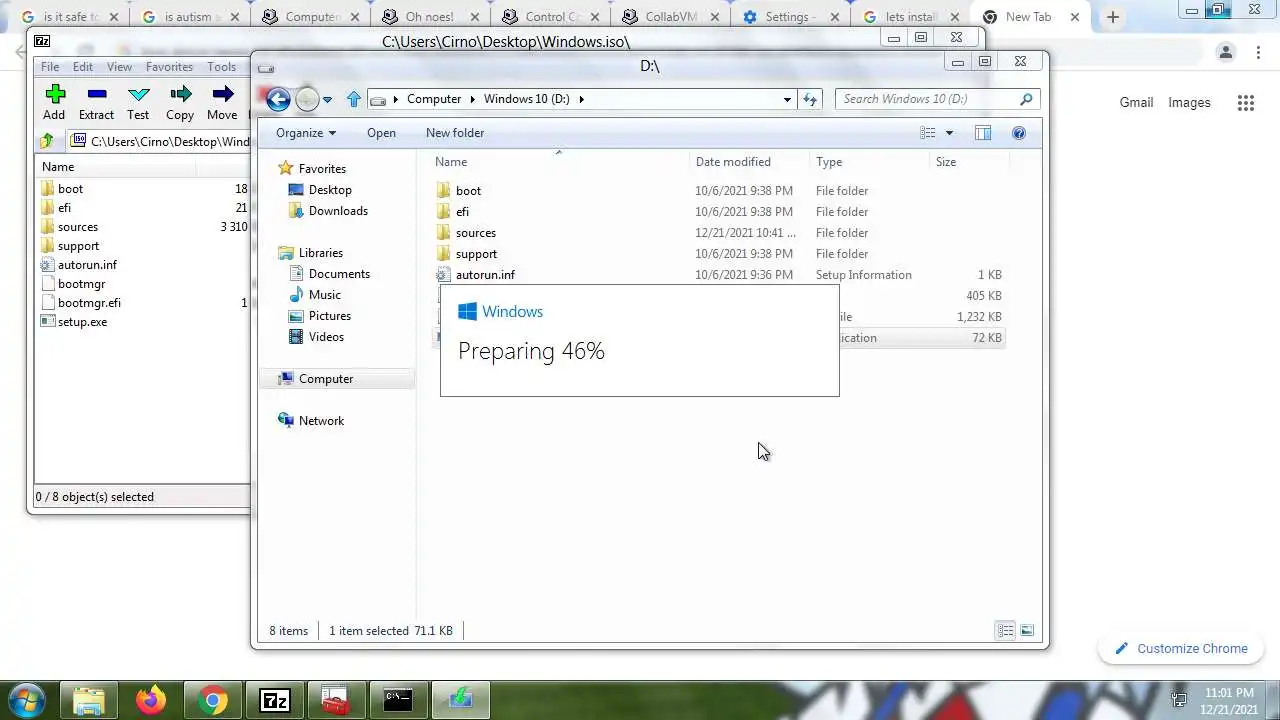The width and height of the screenshot is (1280, 720).
Task: Toggle the preview pane in Explorer
Action: pos(983,133)
